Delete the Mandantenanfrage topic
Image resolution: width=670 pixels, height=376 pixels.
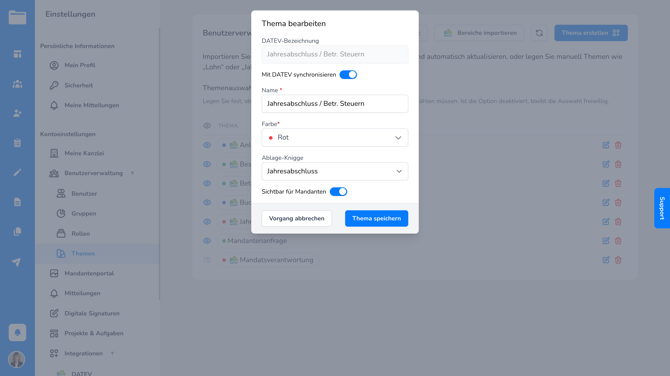tap(618, 241)
